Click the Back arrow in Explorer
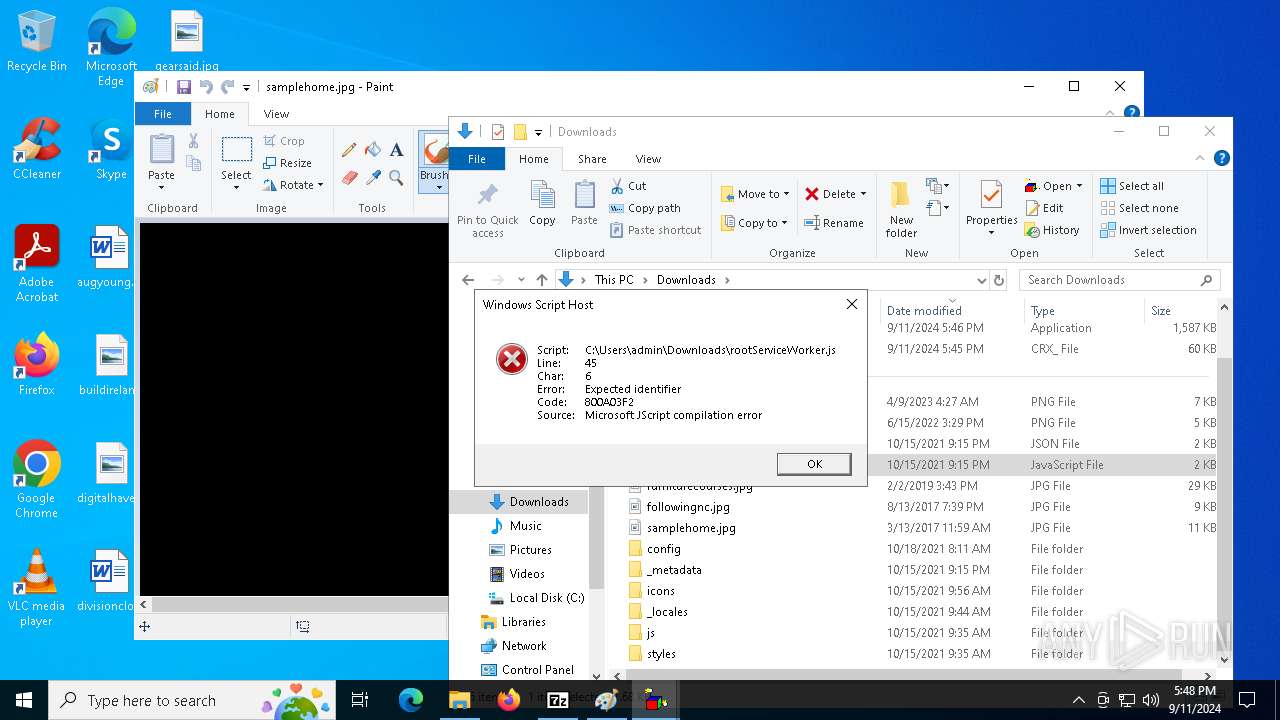 coord(468,280)
